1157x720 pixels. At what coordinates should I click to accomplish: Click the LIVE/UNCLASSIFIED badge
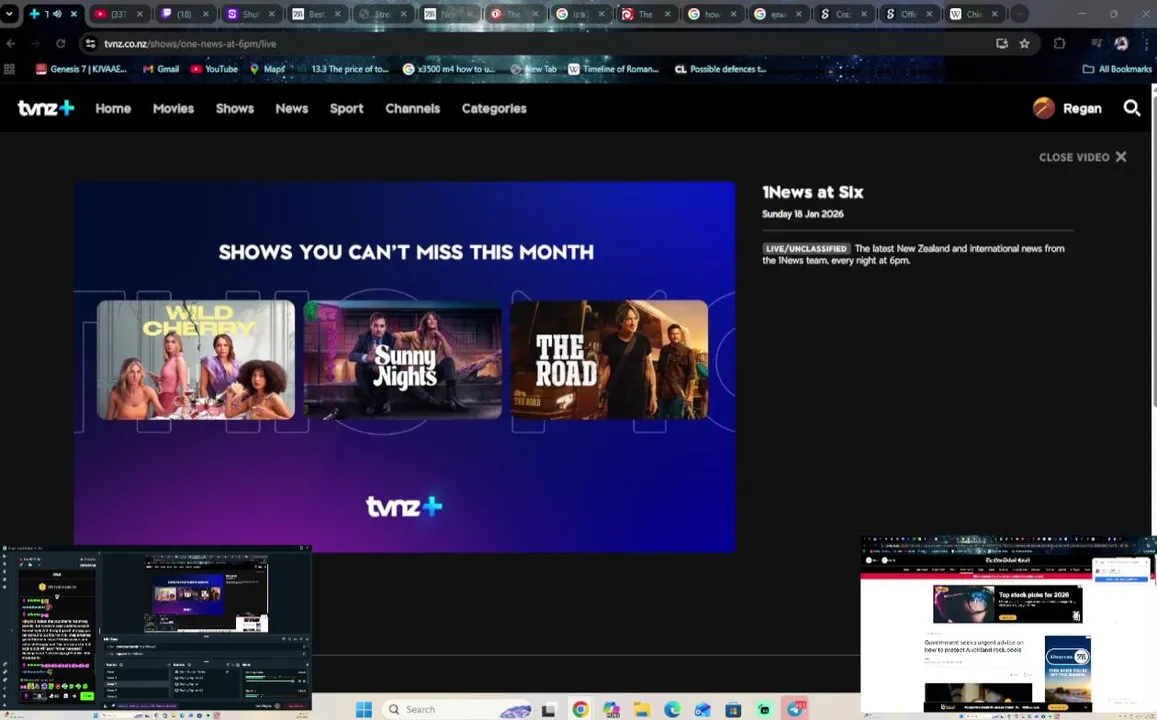pyautogui.click(x=807, y=249)
